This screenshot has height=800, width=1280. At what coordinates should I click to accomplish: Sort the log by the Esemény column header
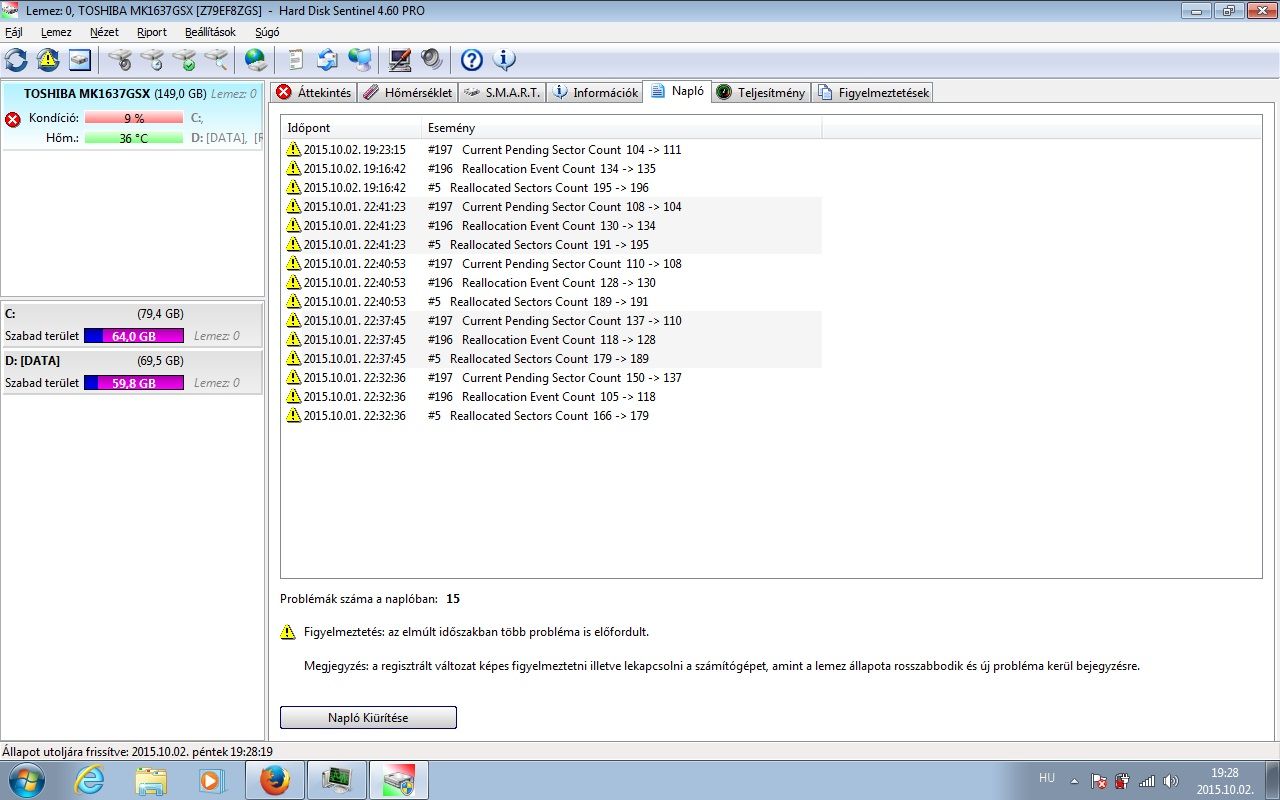[621, 128]
